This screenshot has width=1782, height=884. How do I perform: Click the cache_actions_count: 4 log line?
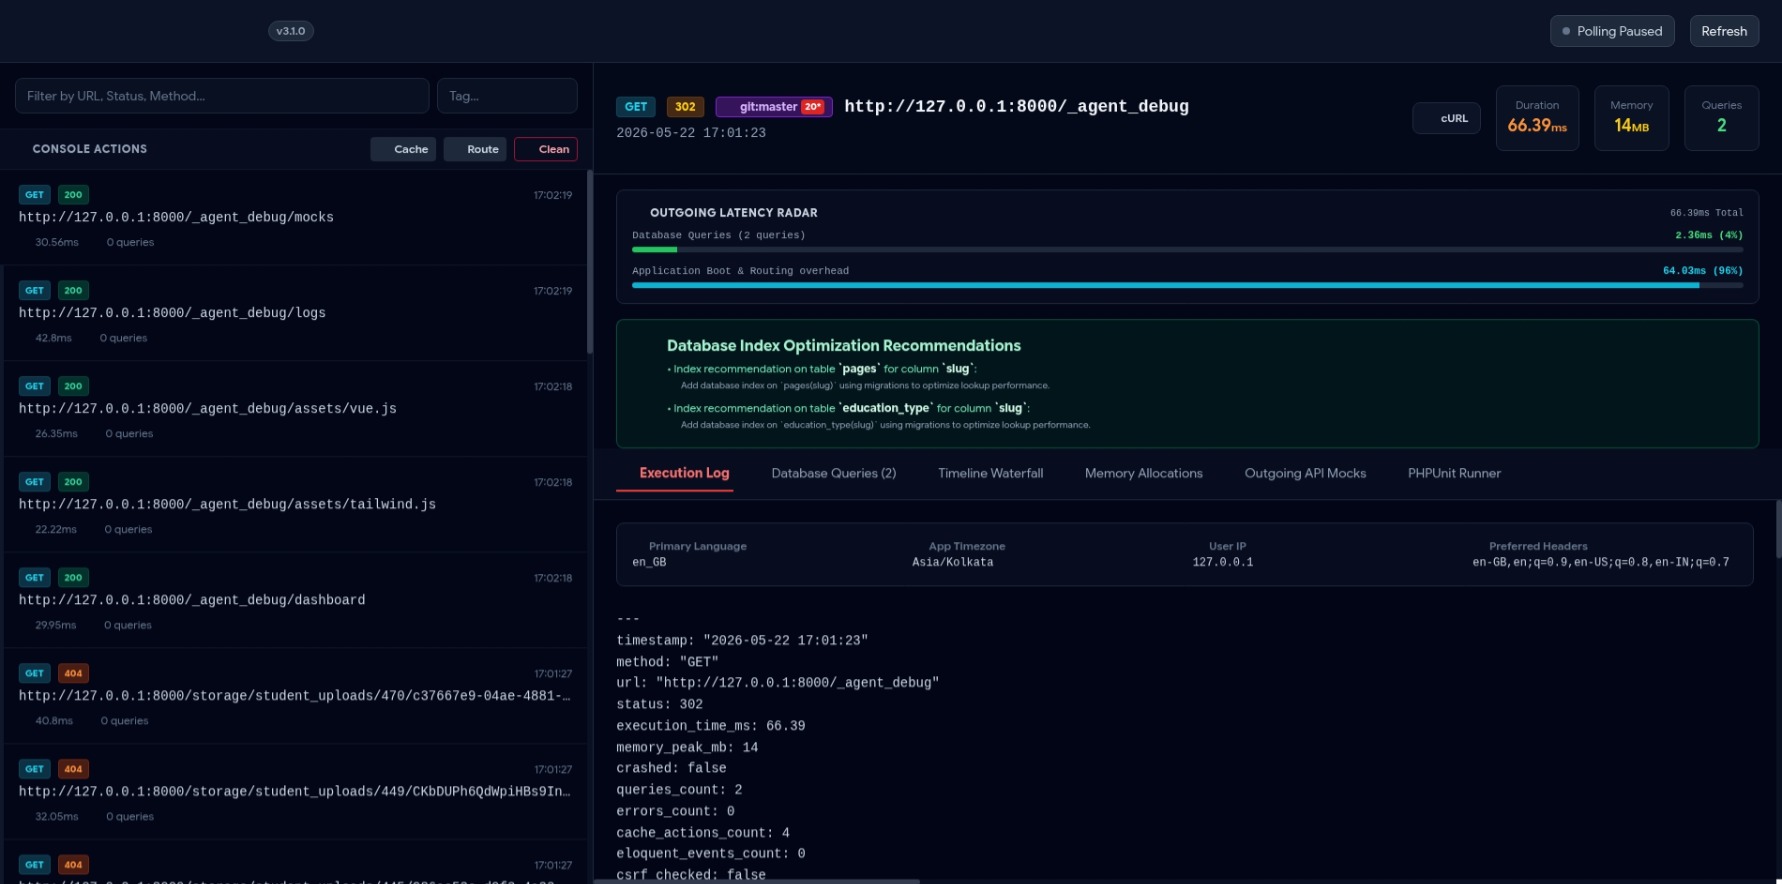coord(703,833)
